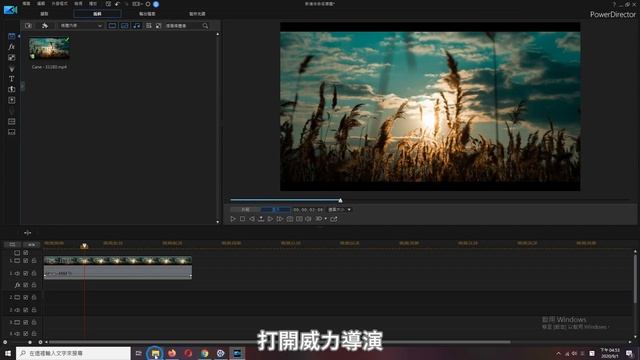Click the library expand view icon

[158, 26]
